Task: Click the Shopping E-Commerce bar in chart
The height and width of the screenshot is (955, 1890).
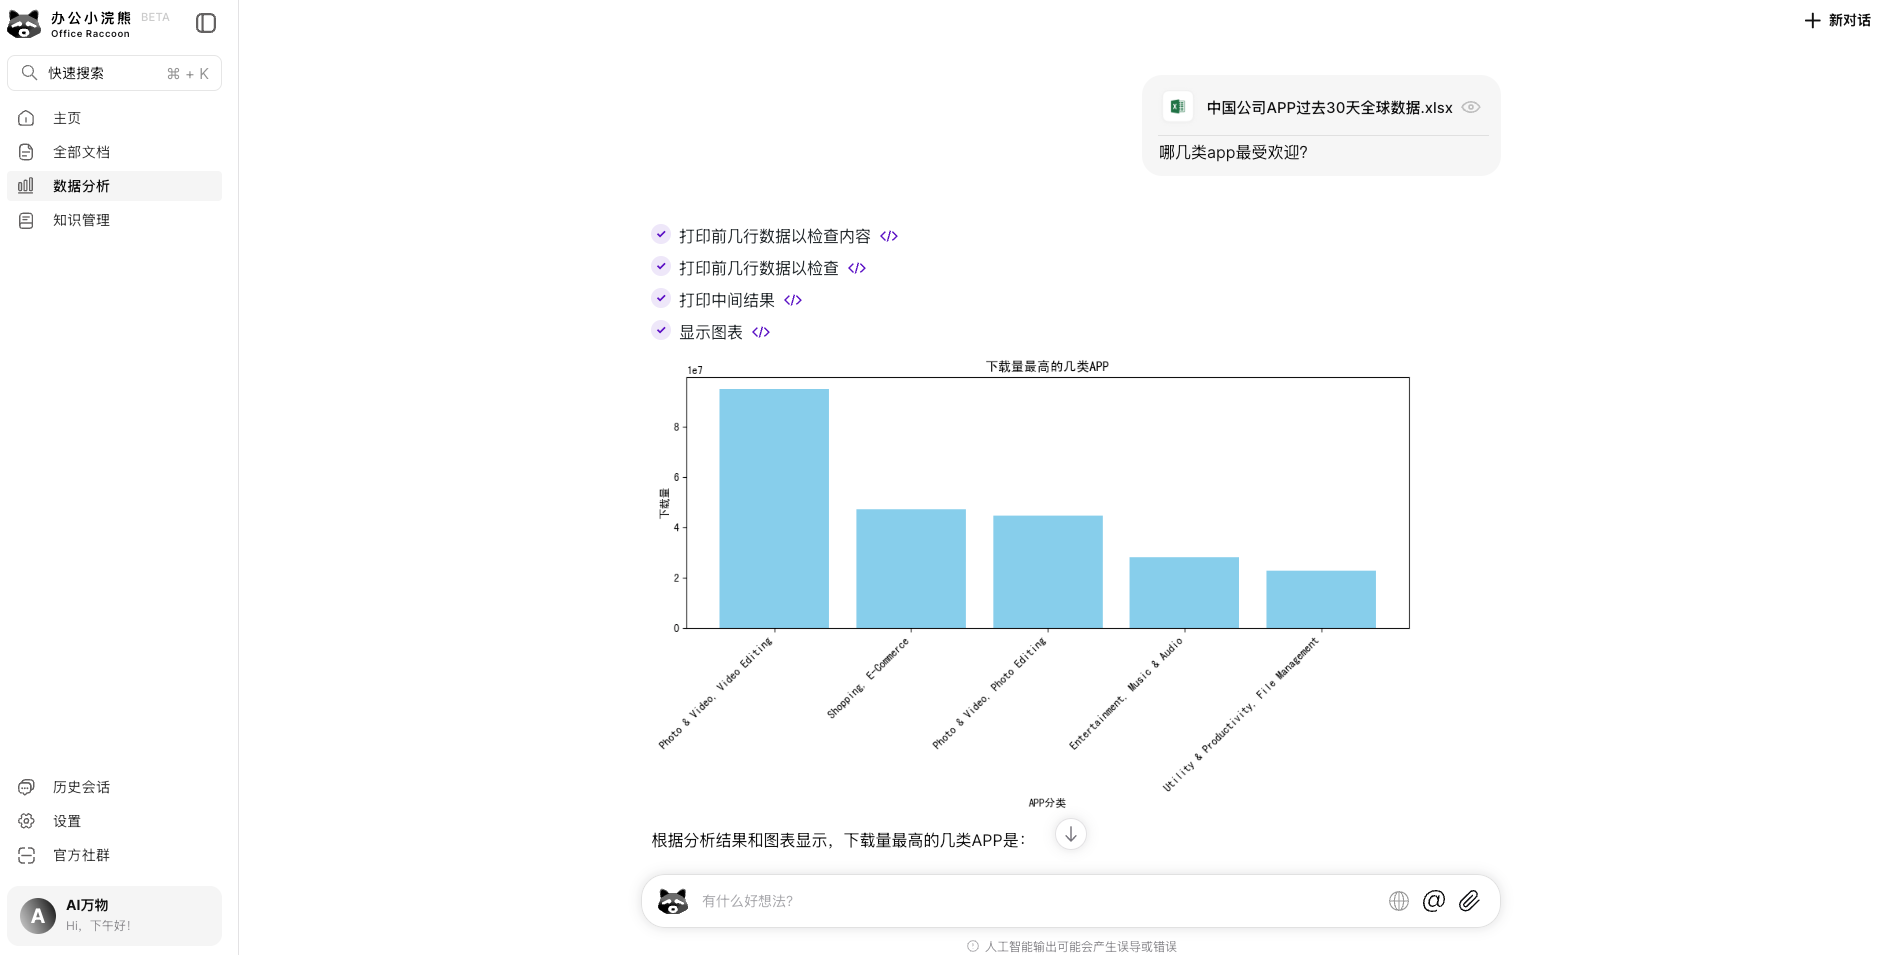Action: click(911, 568)
